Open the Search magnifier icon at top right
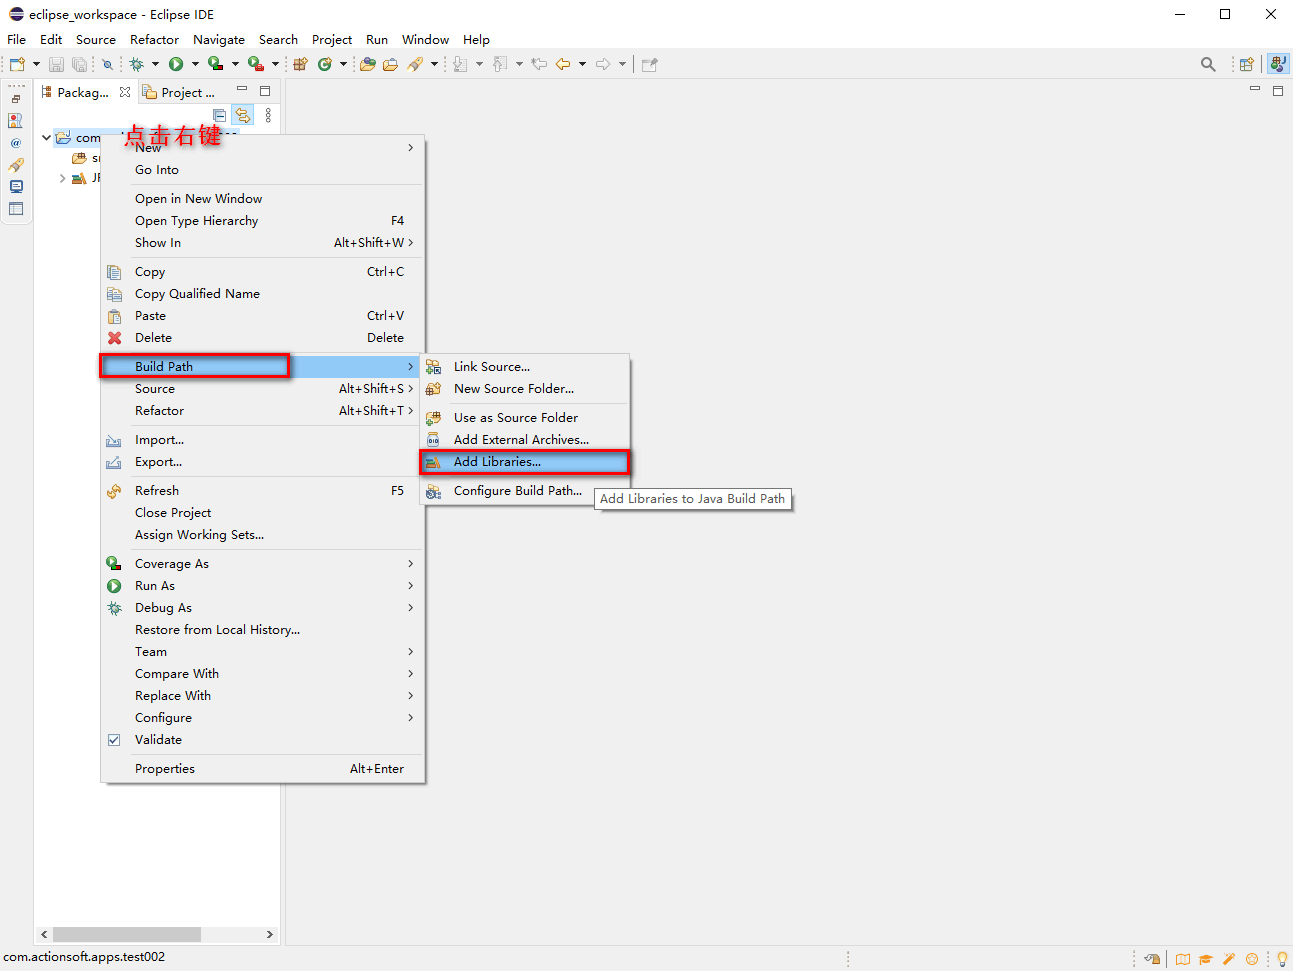Viewport: 1293px width, 971px height. pos(1208,64)
